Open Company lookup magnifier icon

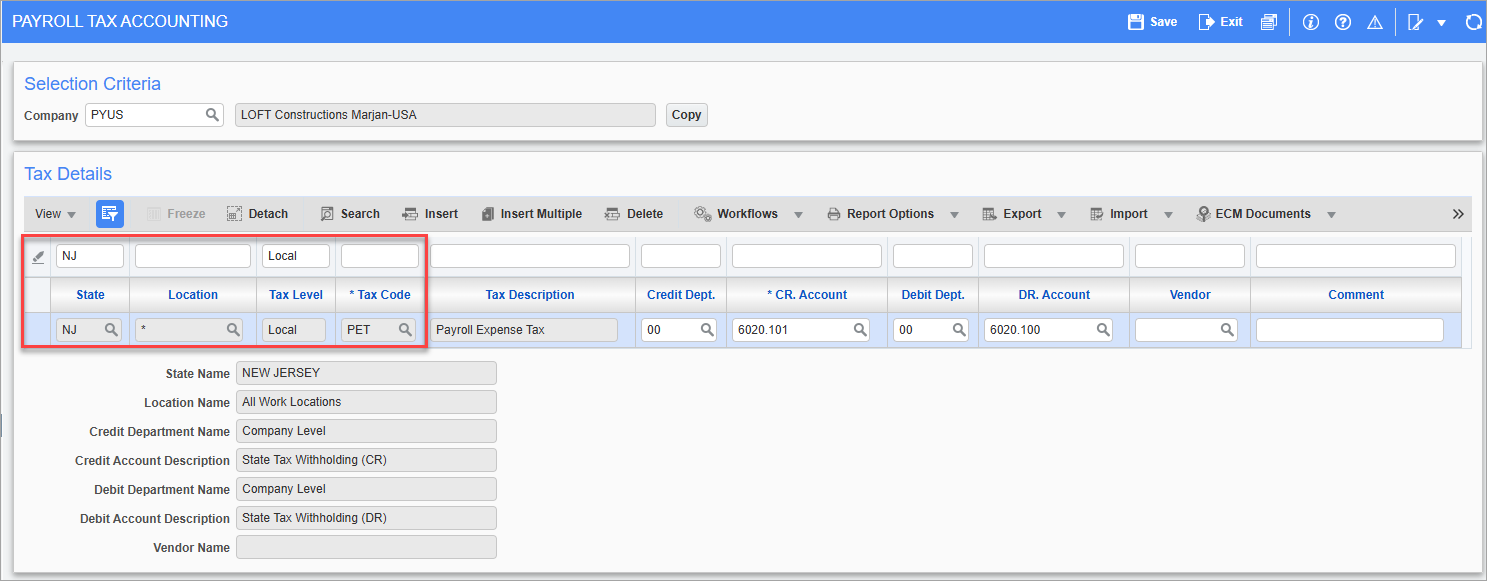(x=212, y=115)
